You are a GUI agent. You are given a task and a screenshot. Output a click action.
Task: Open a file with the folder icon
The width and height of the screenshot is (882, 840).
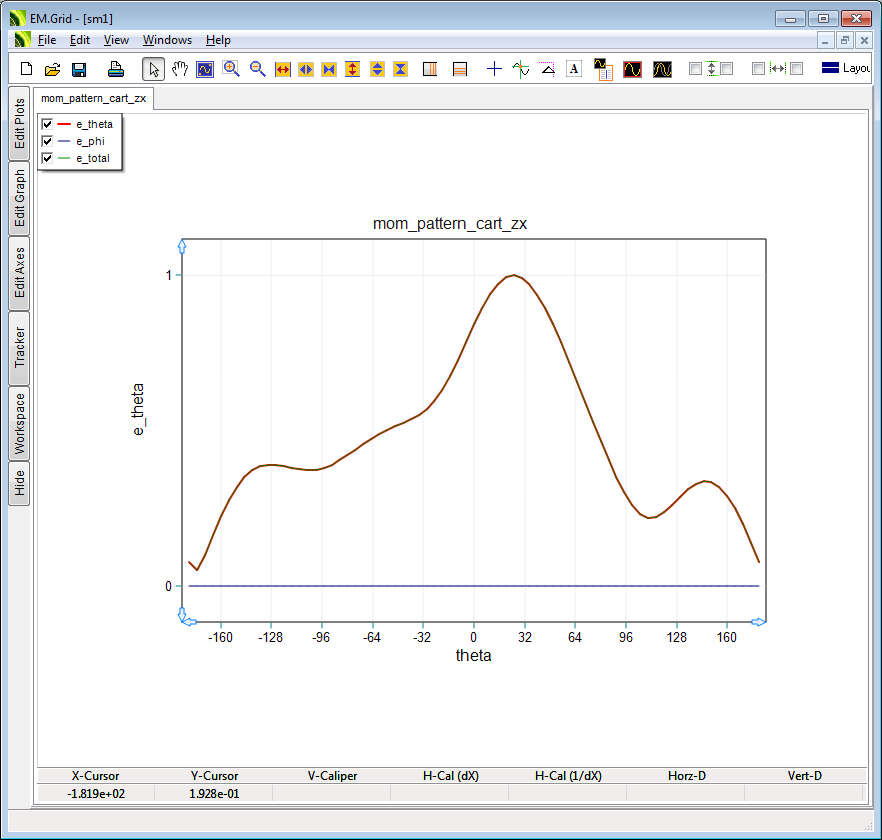[x=53, y=69]
